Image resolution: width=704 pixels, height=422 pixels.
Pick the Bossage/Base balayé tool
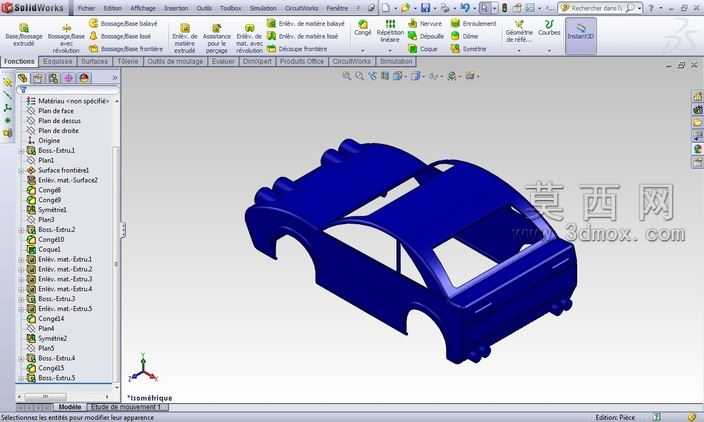[x=123, y=23]
